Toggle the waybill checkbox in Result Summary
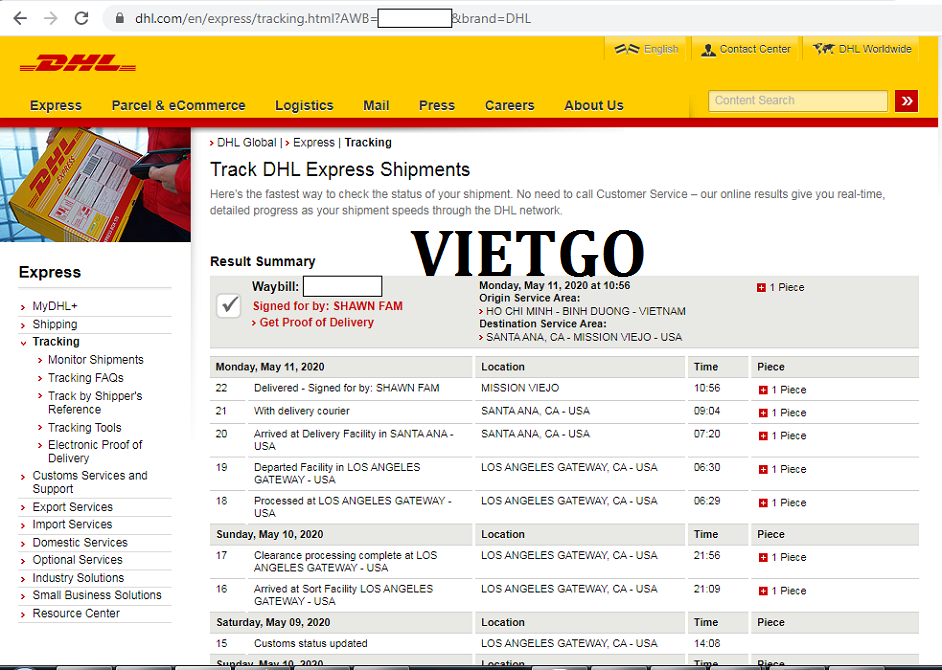 [x=228, y=306]
